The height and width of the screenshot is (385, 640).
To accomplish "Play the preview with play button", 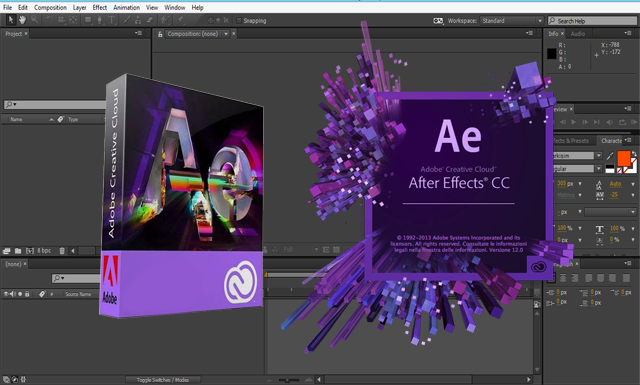I will pos(573,122).
